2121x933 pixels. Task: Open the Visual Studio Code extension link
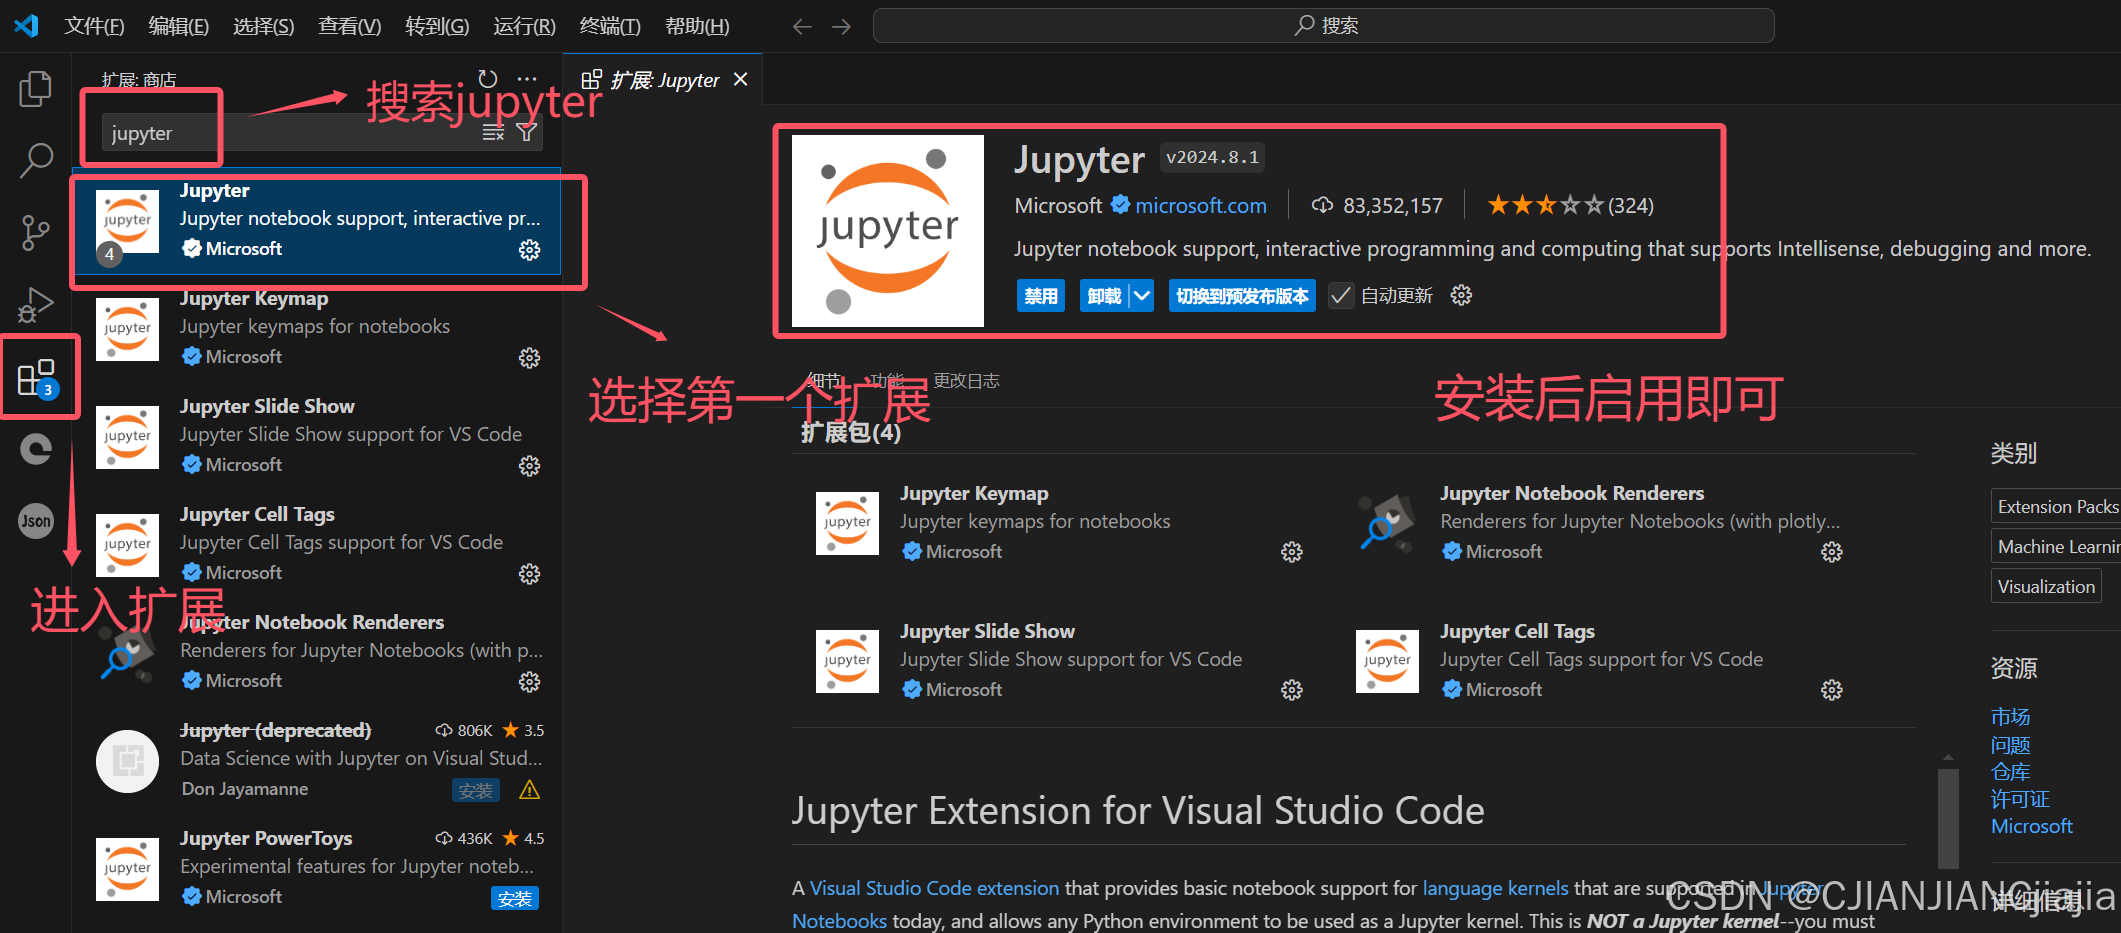point(934,888)
